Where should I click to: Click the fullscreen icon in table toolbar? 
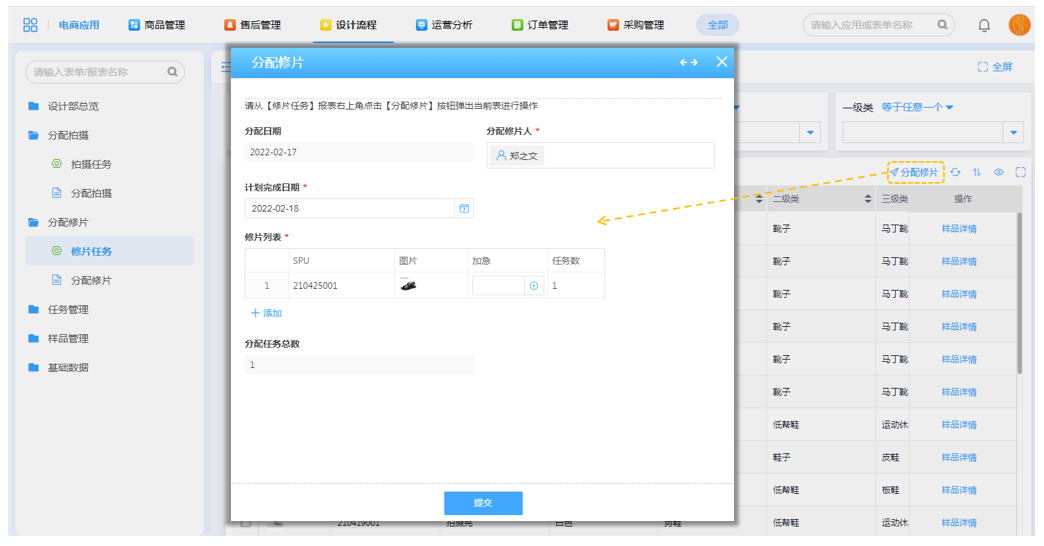tap(1020, 173)
